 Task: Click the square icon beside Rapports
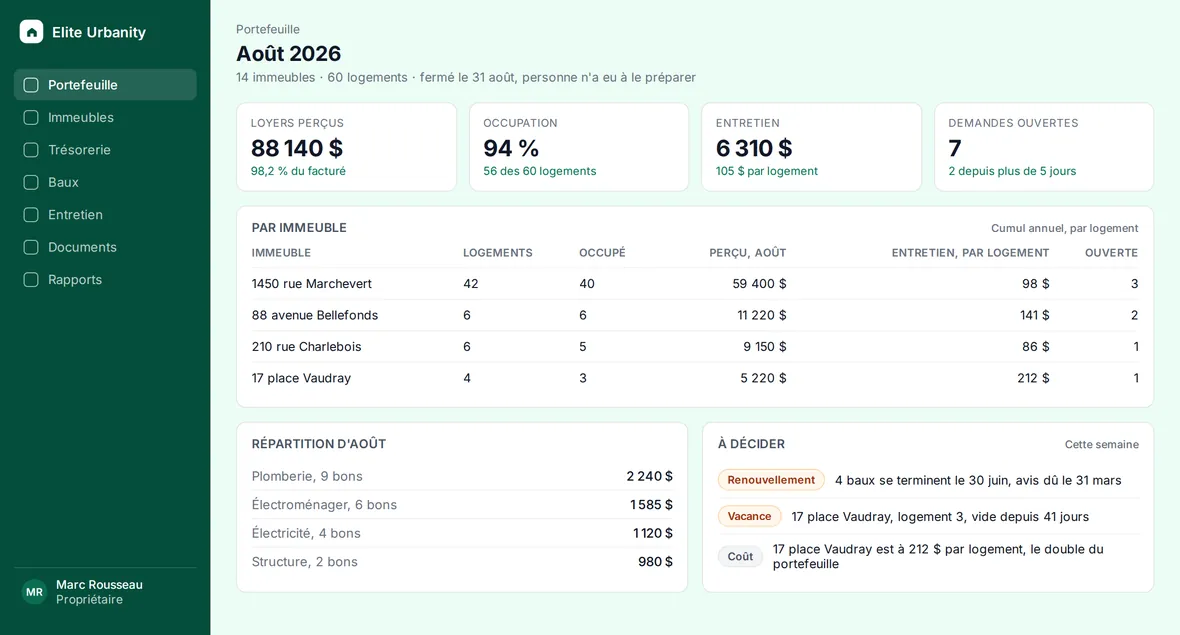click(31, 279)
